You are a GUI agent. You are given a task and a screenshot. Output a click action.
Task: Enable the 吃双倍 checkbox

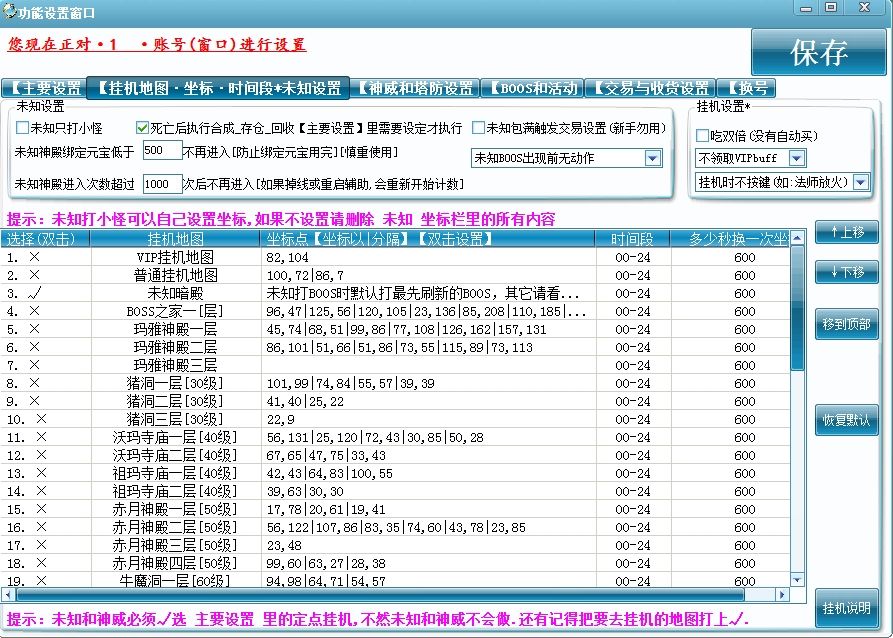point(702,136)
